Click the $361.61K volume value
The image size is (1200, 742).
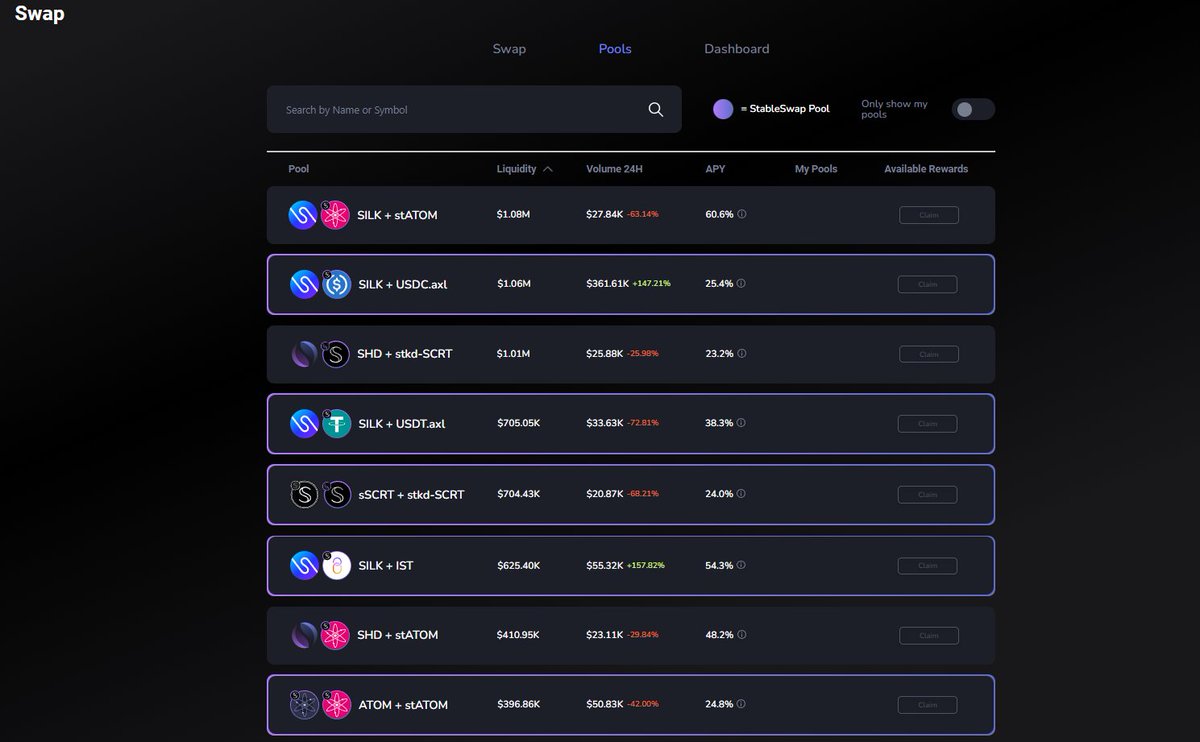click(x=608, y=284)
